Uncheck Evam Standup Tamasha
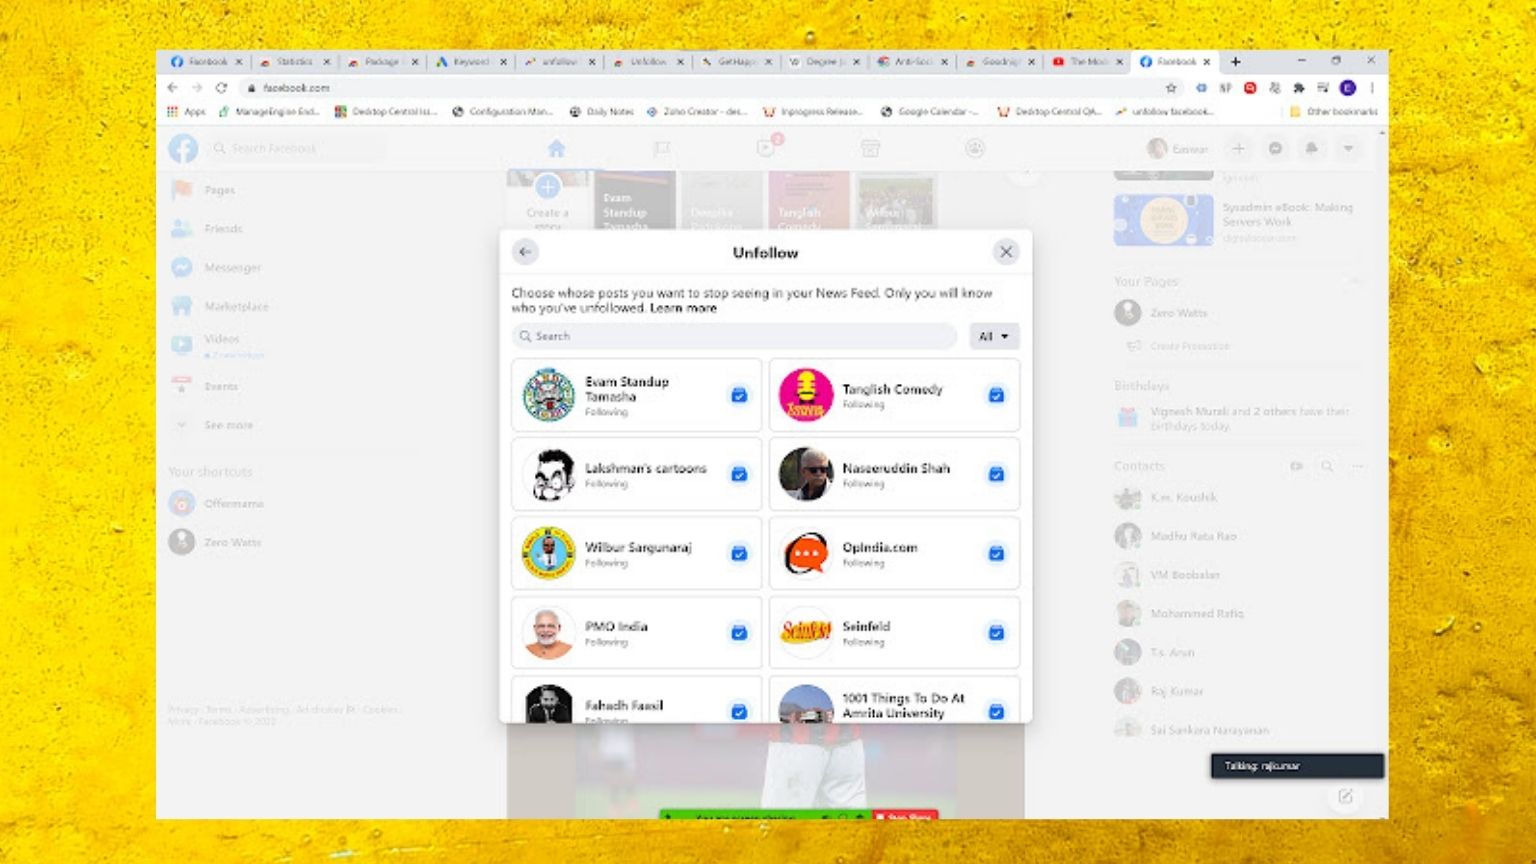Screen dimensions: 1536x864 [739, 395]
